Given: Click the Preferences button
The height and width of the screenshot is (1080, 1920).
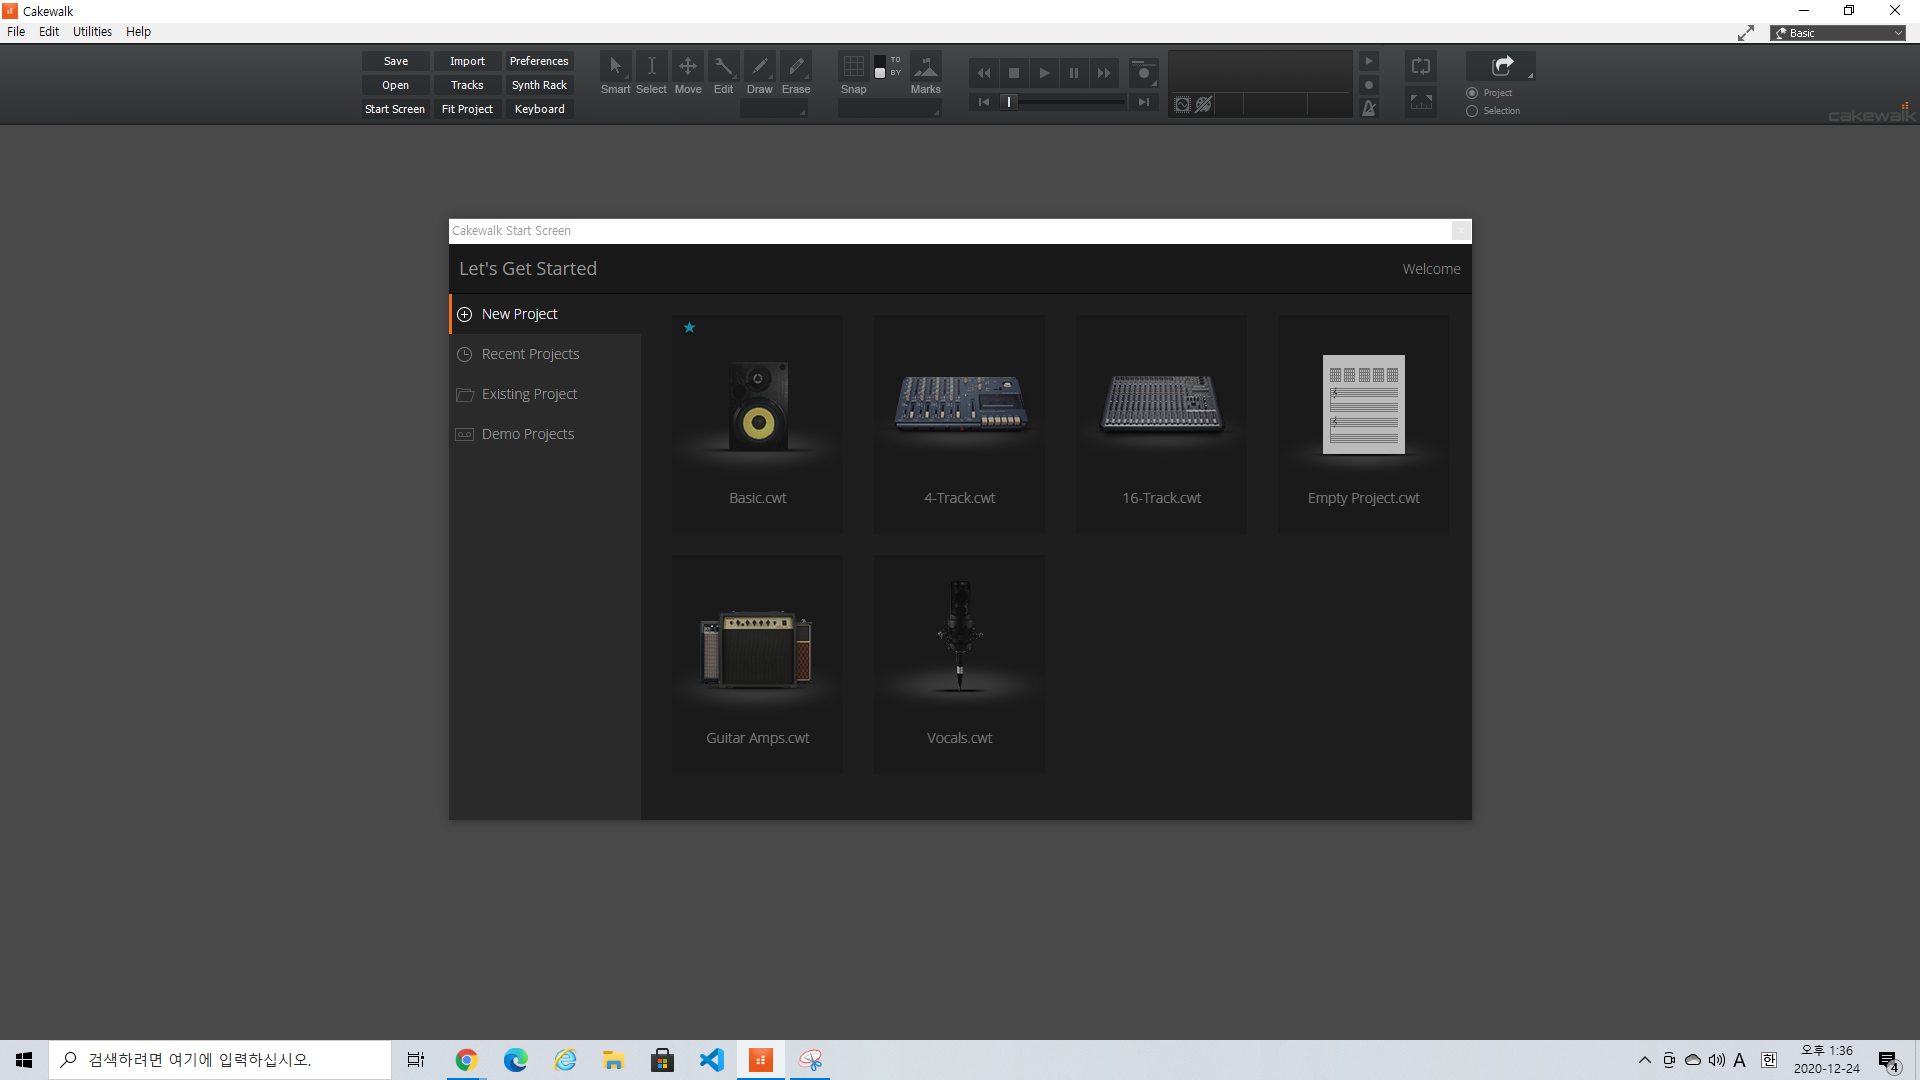Looking at the screenshot, I should pos(538,61).
